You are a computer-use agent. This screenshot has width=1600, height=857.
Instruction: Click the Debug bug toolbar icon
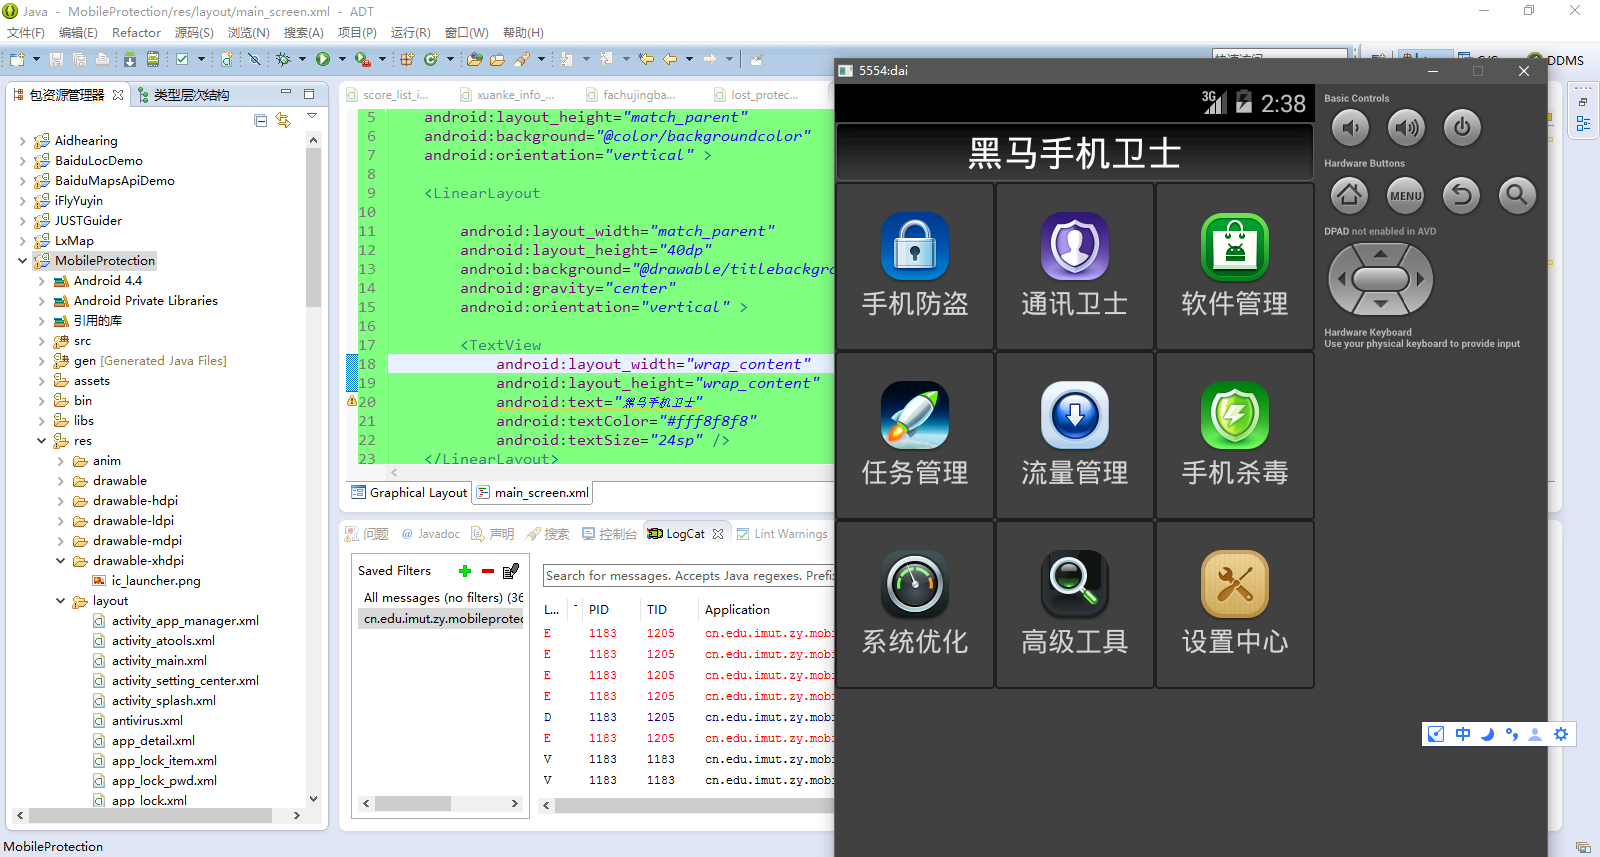283,59
